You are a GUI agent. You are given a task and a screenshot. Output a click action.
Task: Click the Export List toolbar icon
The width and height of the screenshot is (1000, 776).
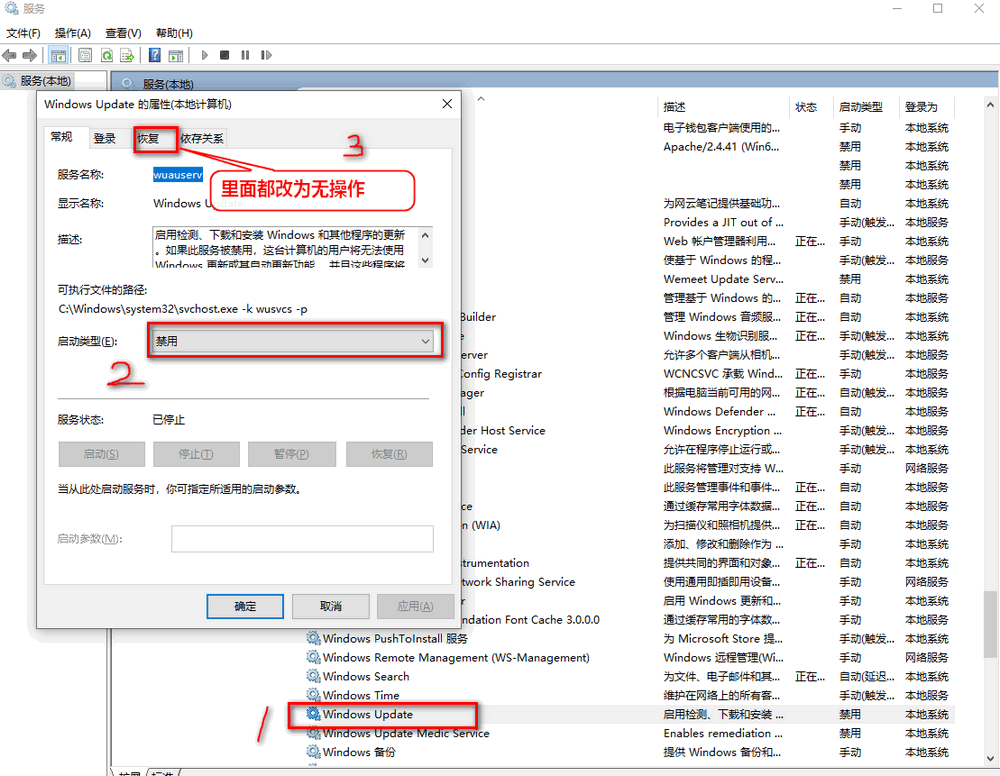click(127, 55)
